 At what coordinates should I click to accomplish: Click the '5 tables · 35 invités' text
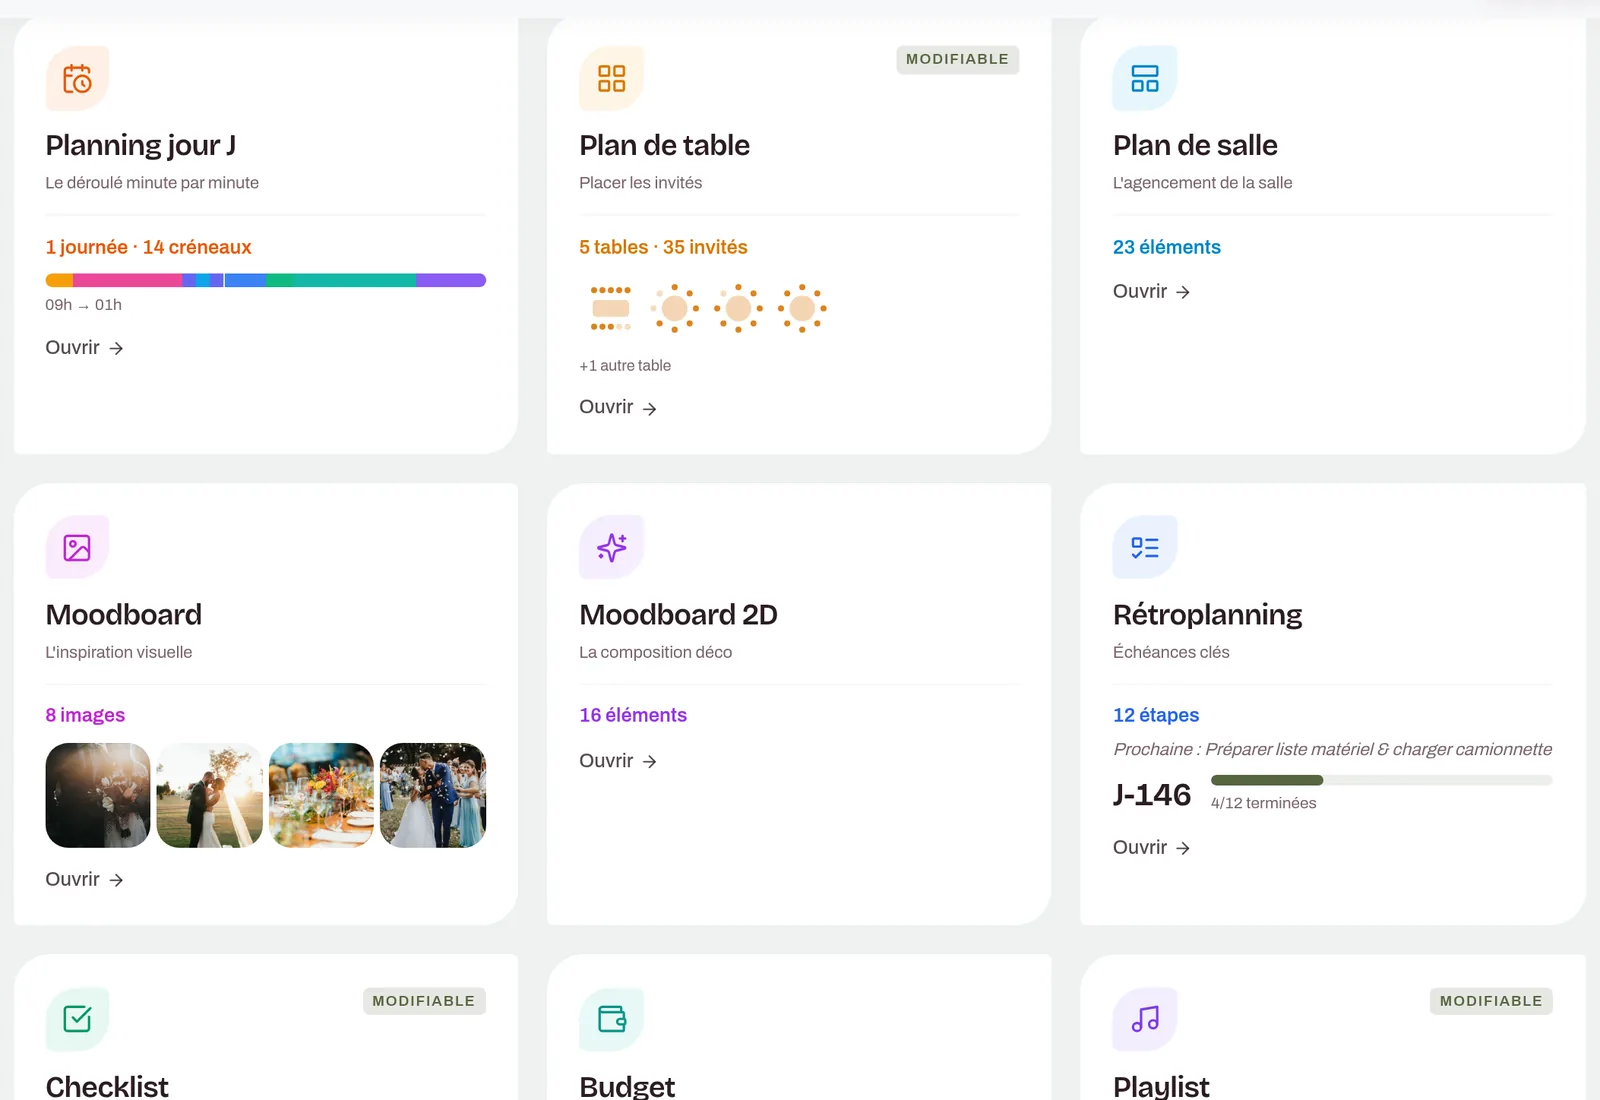(x=663, y=247)
